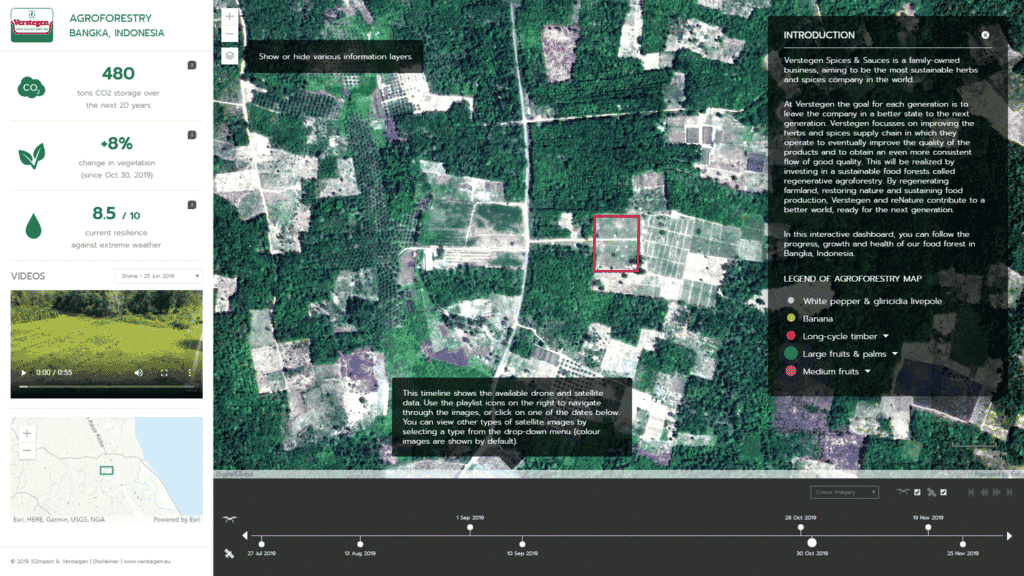Zoom in on the satellite map

(230, 17)
